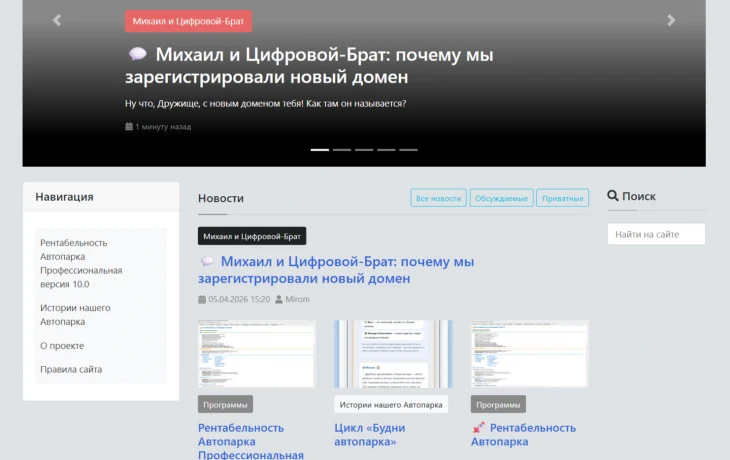Click the 'Навигация' panel header
This screenshot has width=730, height=460.
coord(101,196)
